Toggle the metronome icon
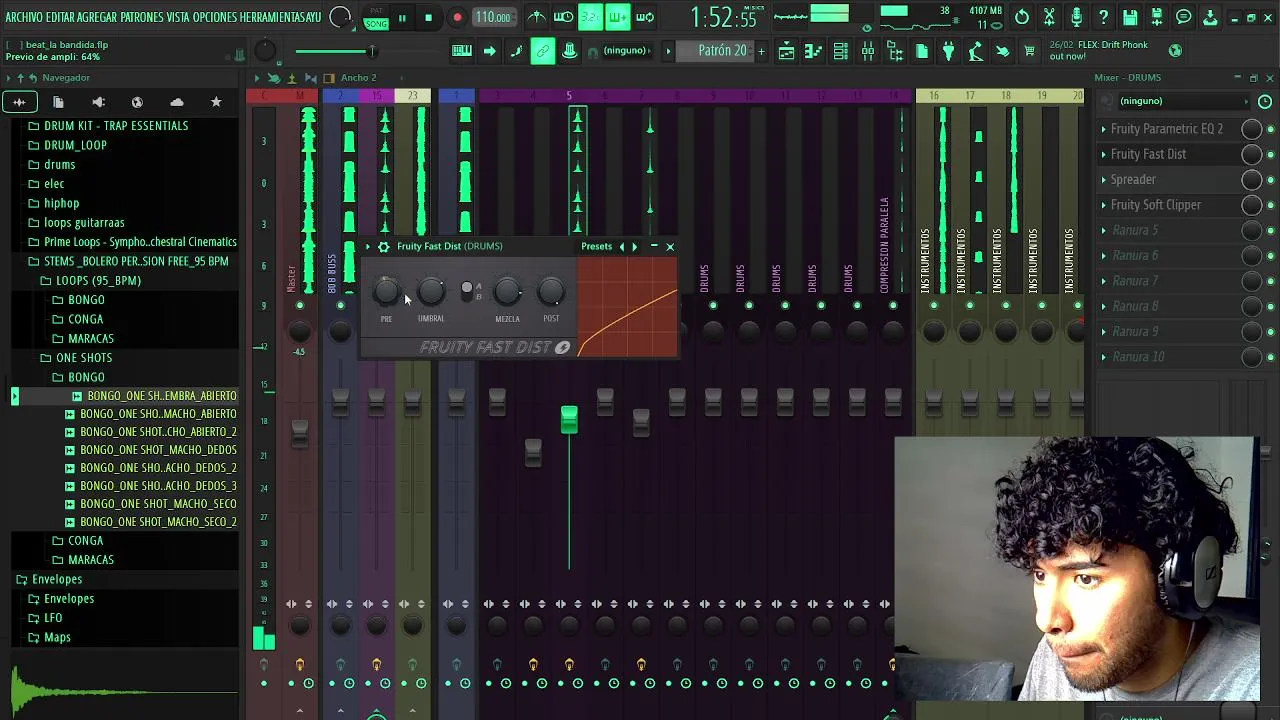 [x=537, y=17]
